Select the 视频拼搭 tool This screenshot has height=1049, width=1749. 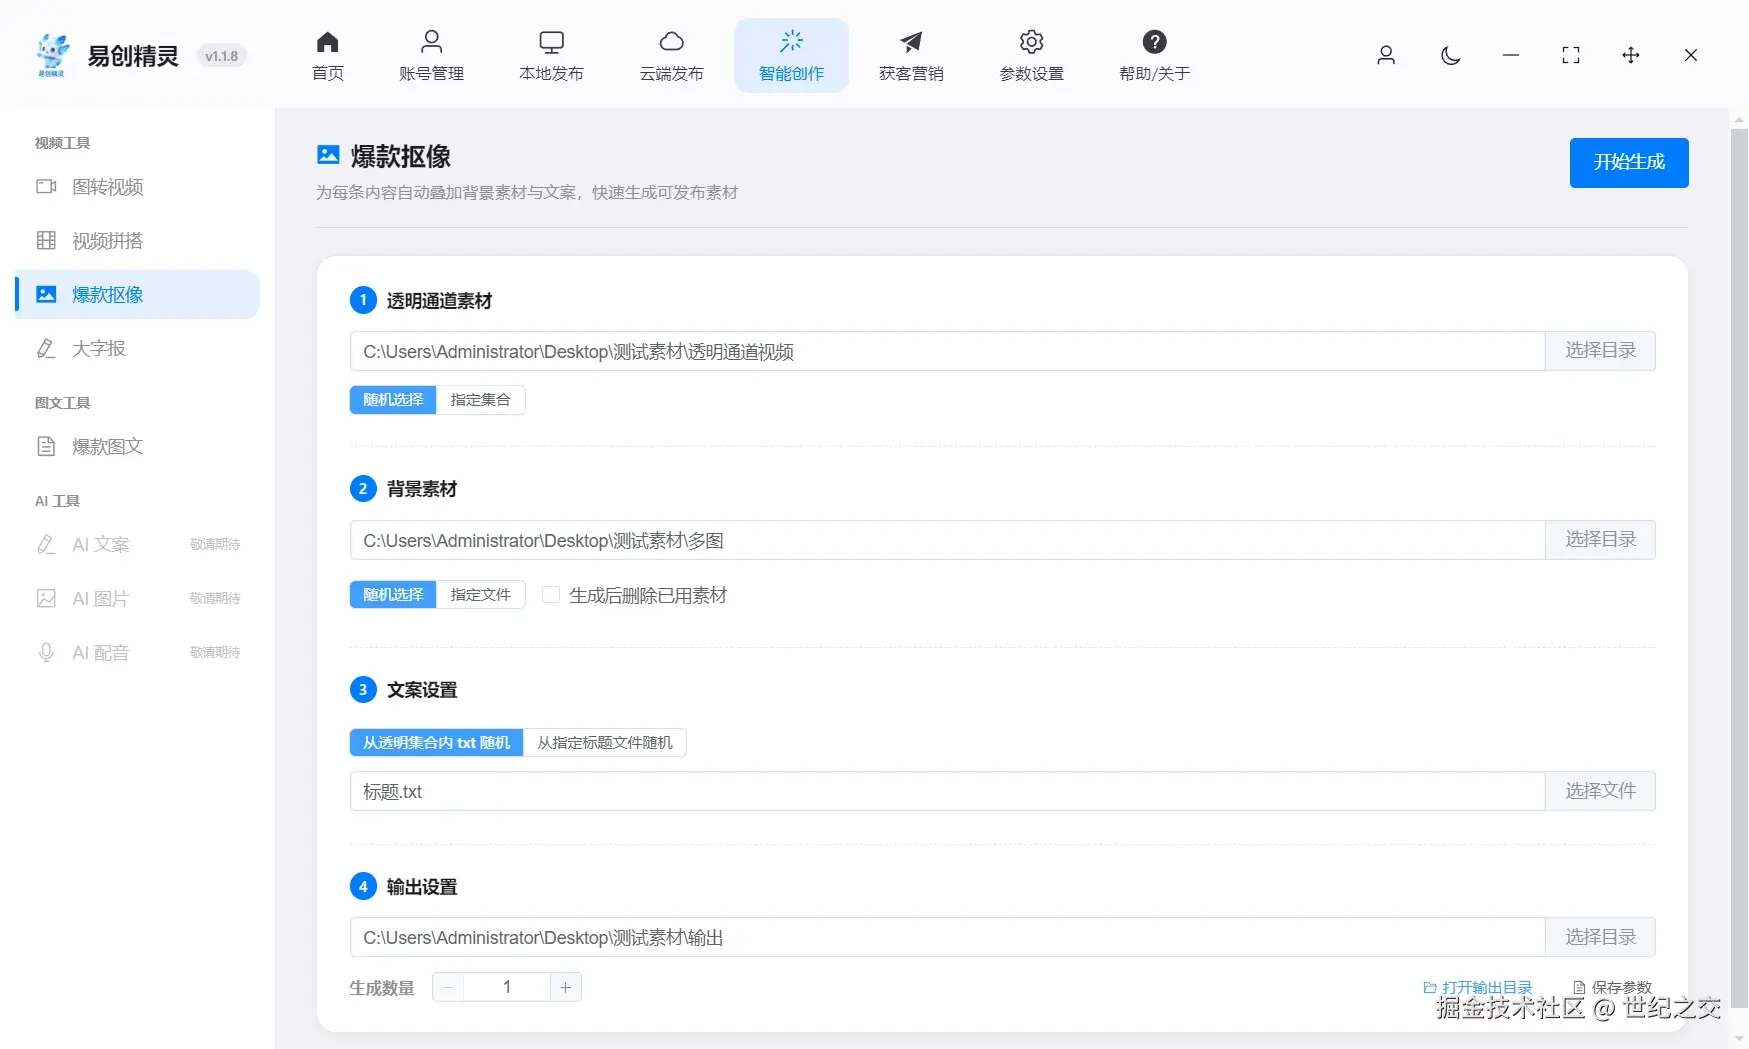(106, 241)
